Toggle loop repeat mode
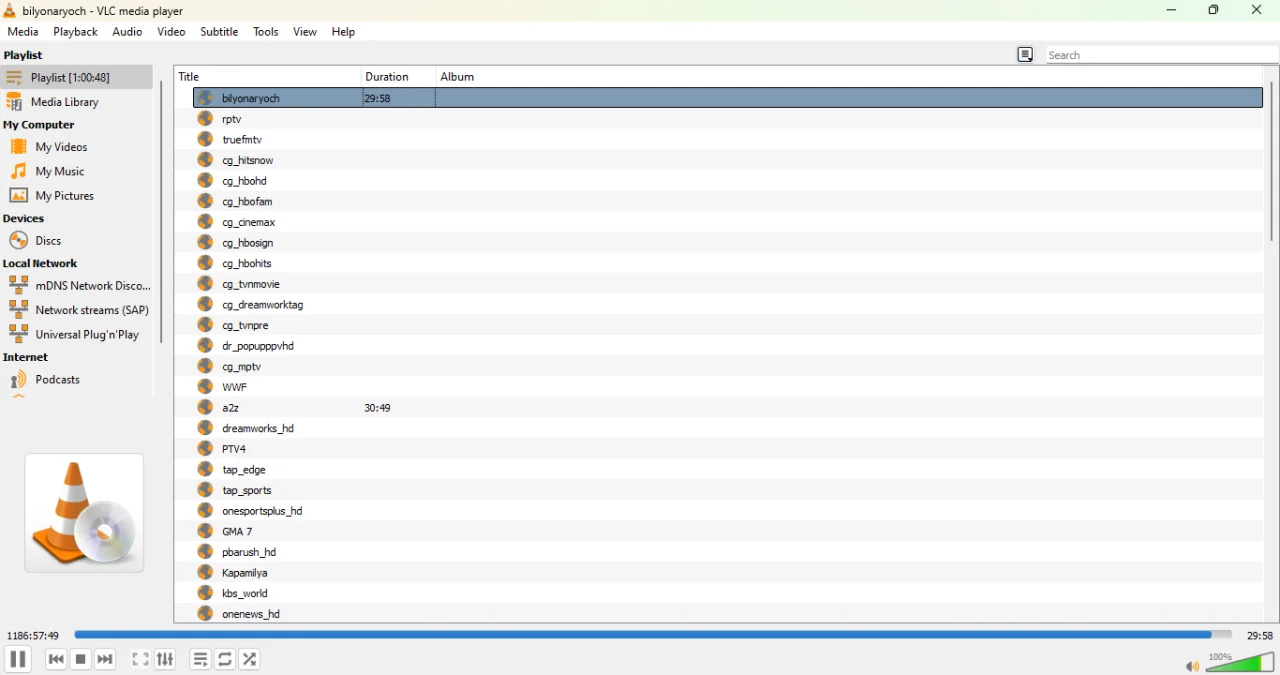 pyautogui.click(x=226, y=660)
